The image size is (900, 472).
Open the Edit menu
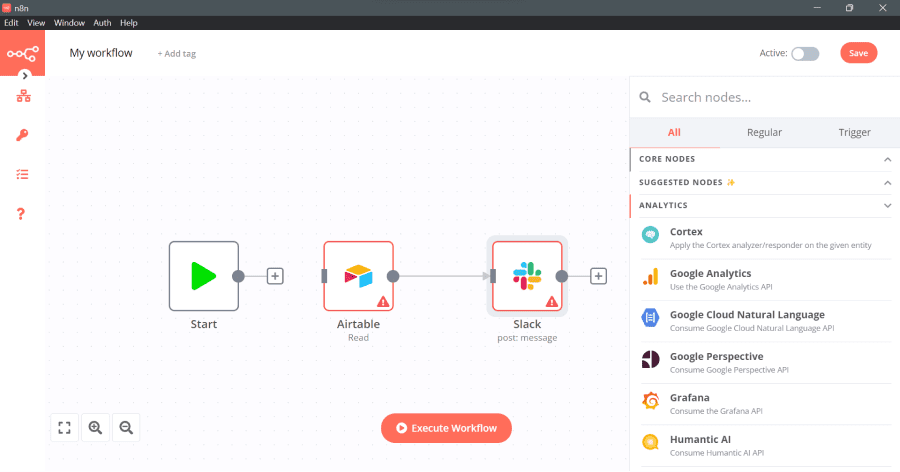[x=11, y=23]
